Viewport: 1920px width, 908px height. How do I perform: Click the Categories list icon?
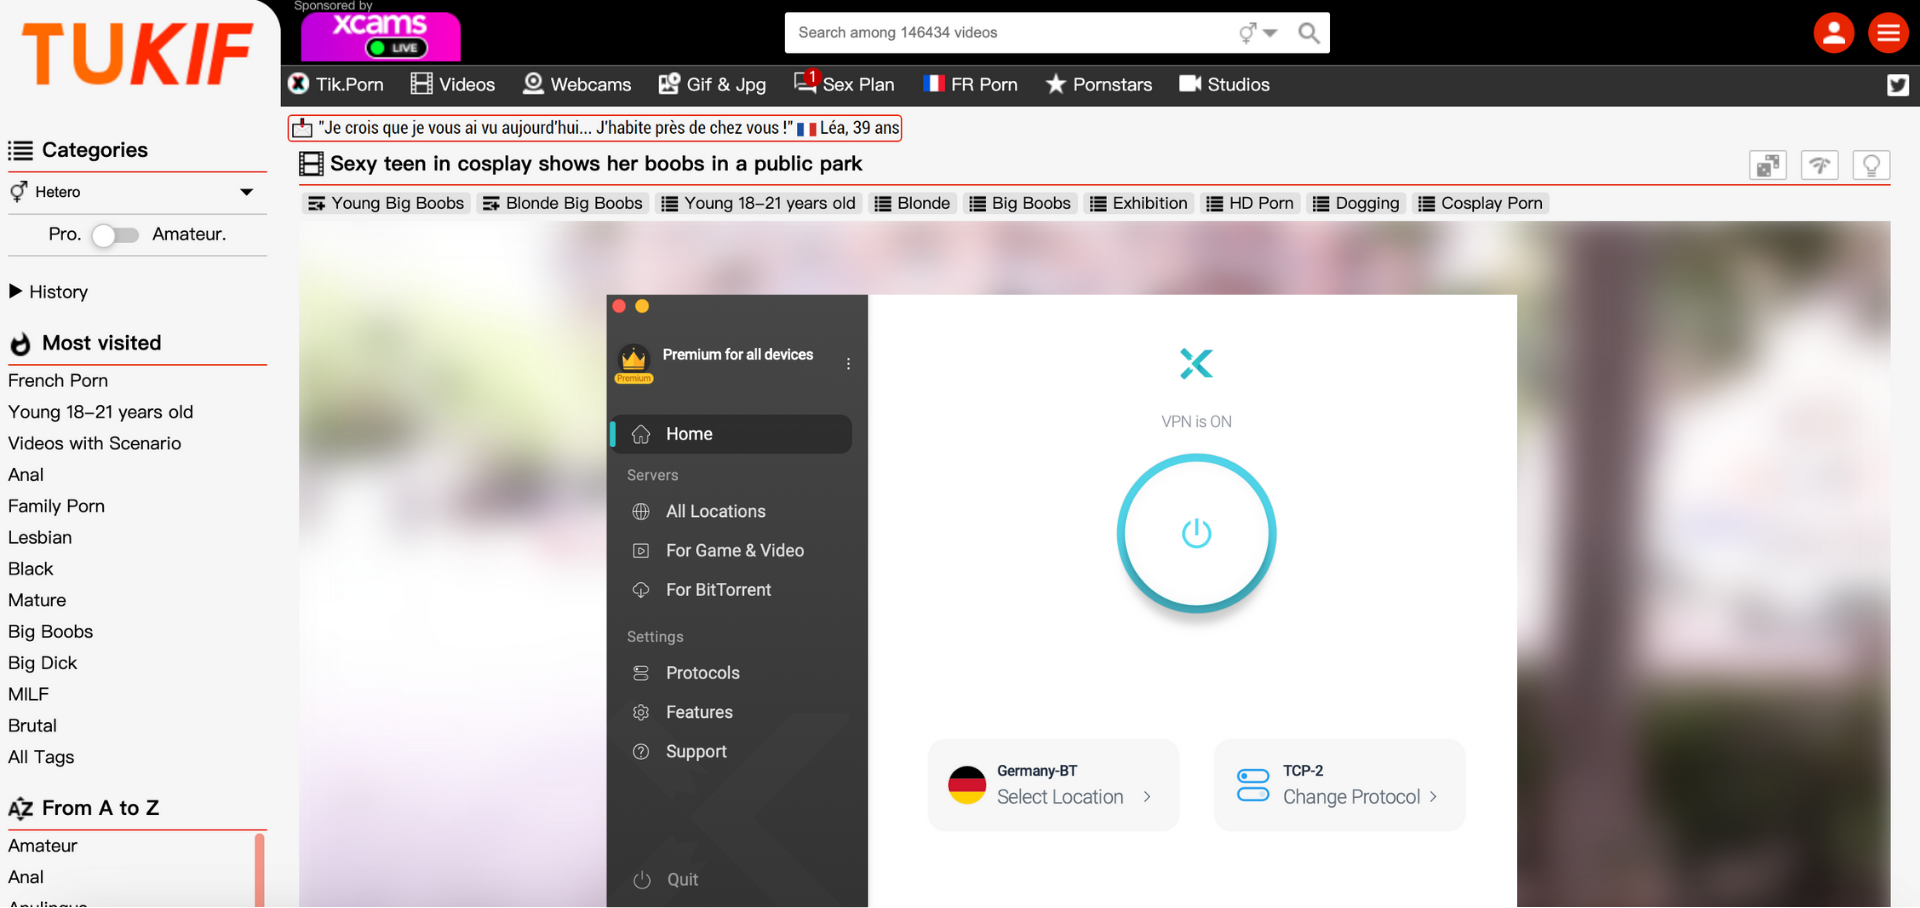(20, 151)
